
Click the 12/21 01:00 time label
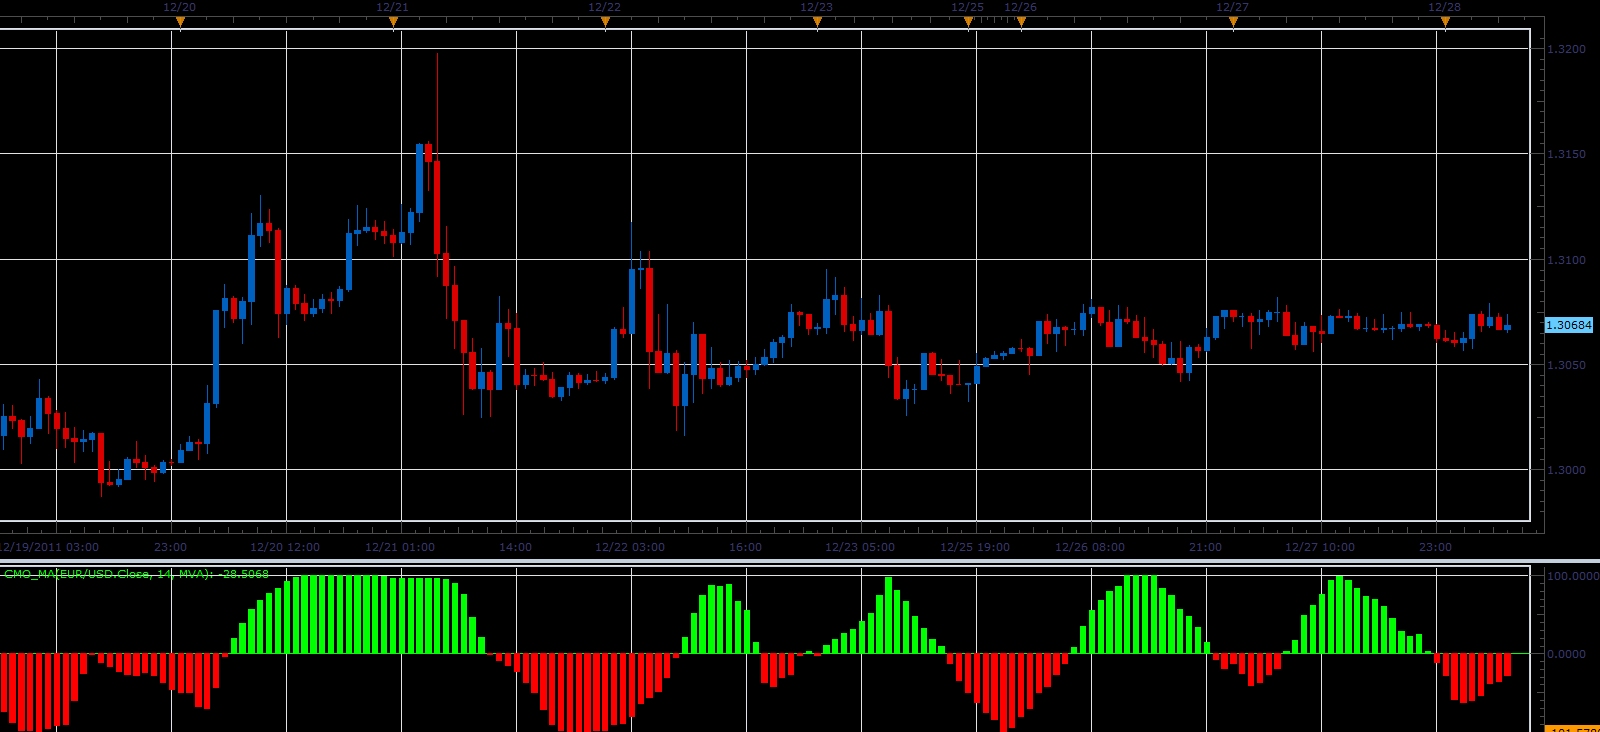[x=400, y=547]
